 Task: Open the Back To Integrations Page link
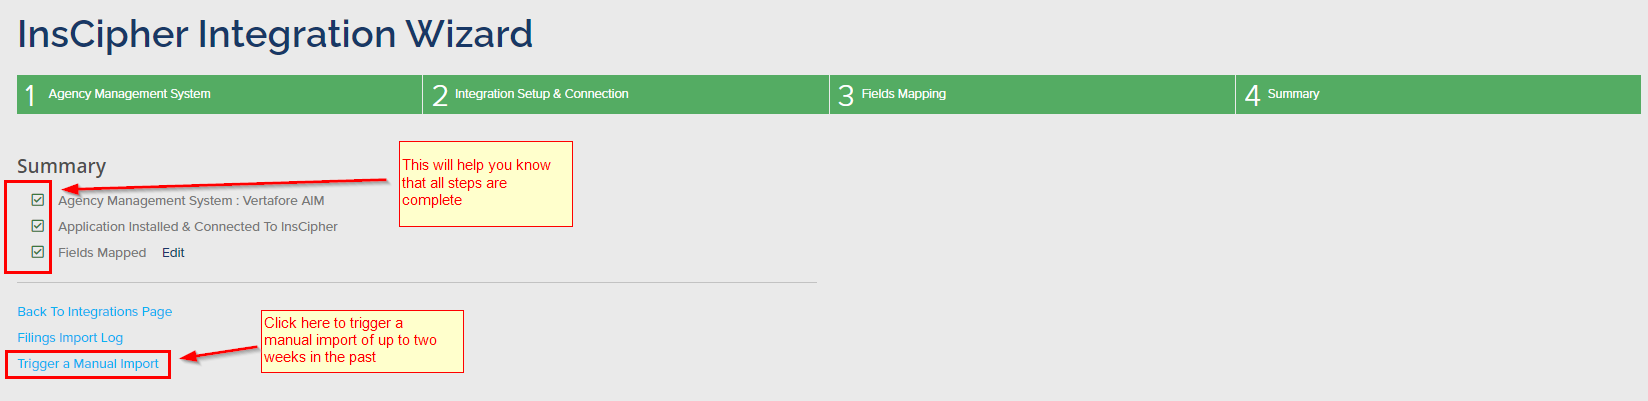coord(94,312)
